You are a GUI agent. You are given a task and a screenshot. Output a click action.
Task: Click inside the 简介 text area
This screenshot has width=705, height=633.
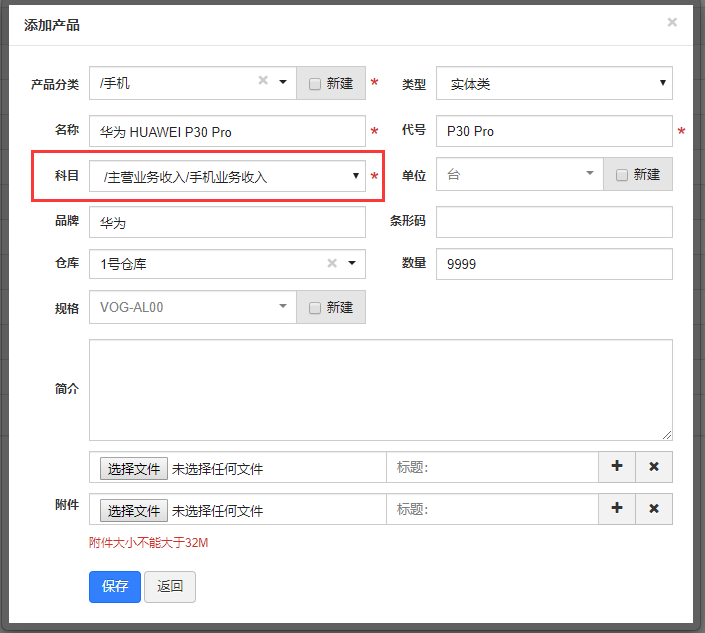coord(380,390)
